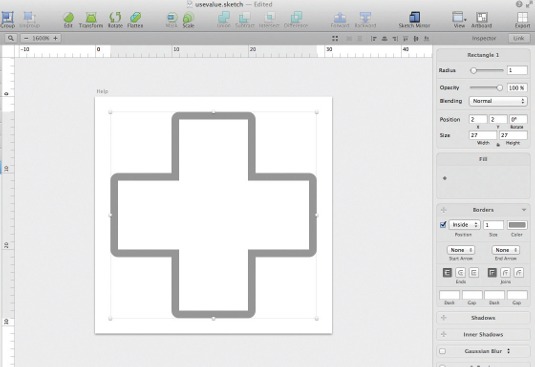Align selection to right edge
This screenshot has width=535, height=367.
click(395, 39)
